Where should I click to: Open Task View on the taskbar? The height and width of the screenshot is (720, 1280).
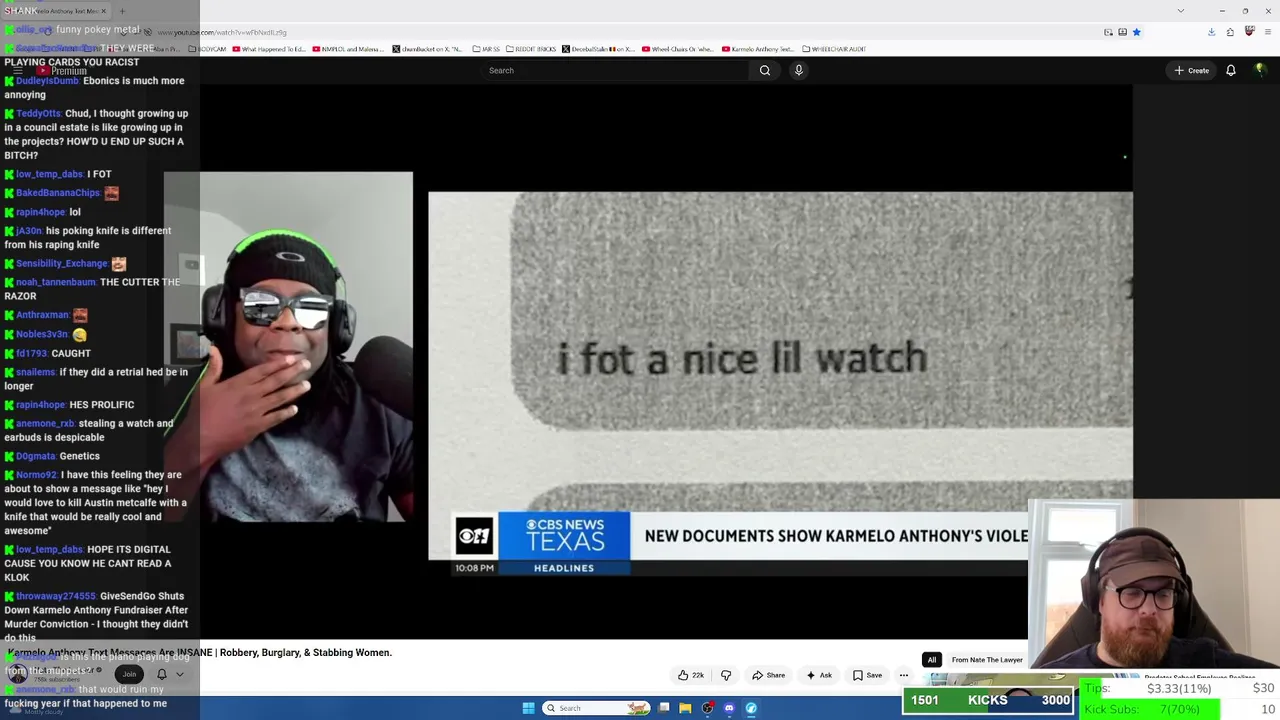pos(663,708)
